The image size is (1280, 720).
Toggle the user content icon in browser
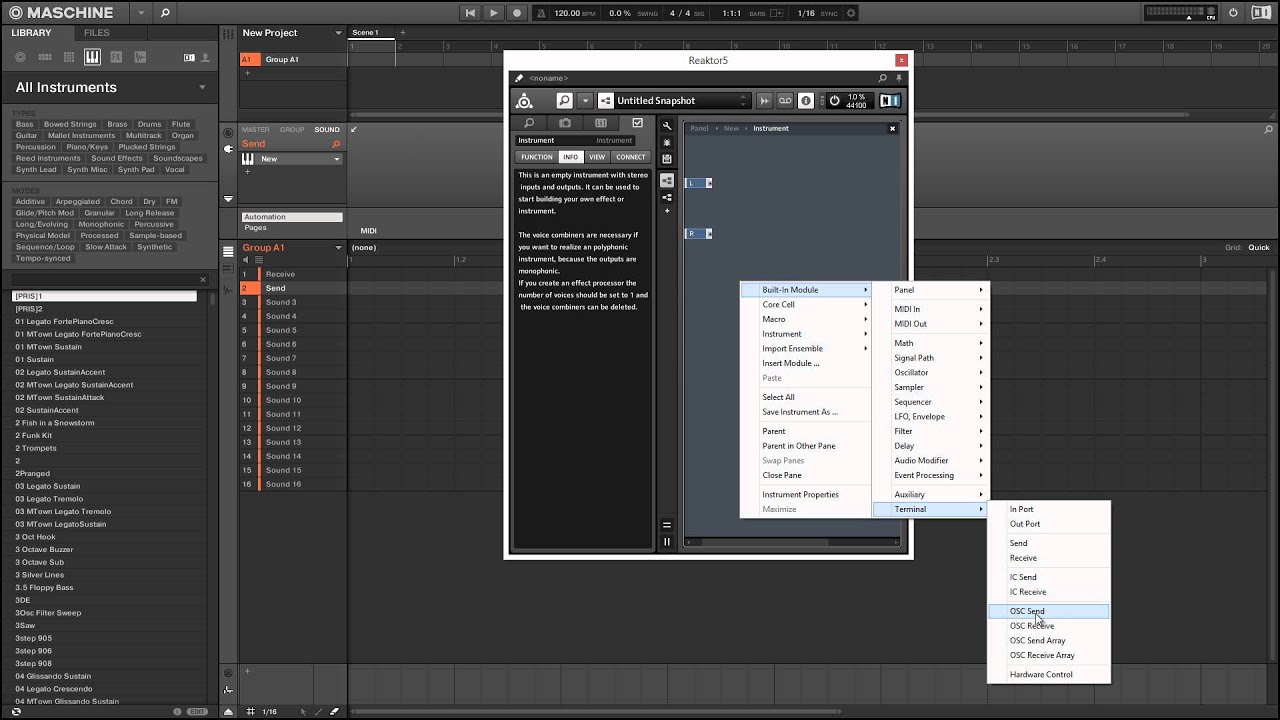[x=203, y=57]
